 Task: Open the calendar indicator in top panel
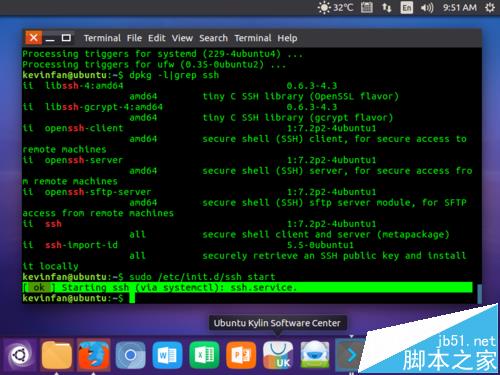(367, 7)
